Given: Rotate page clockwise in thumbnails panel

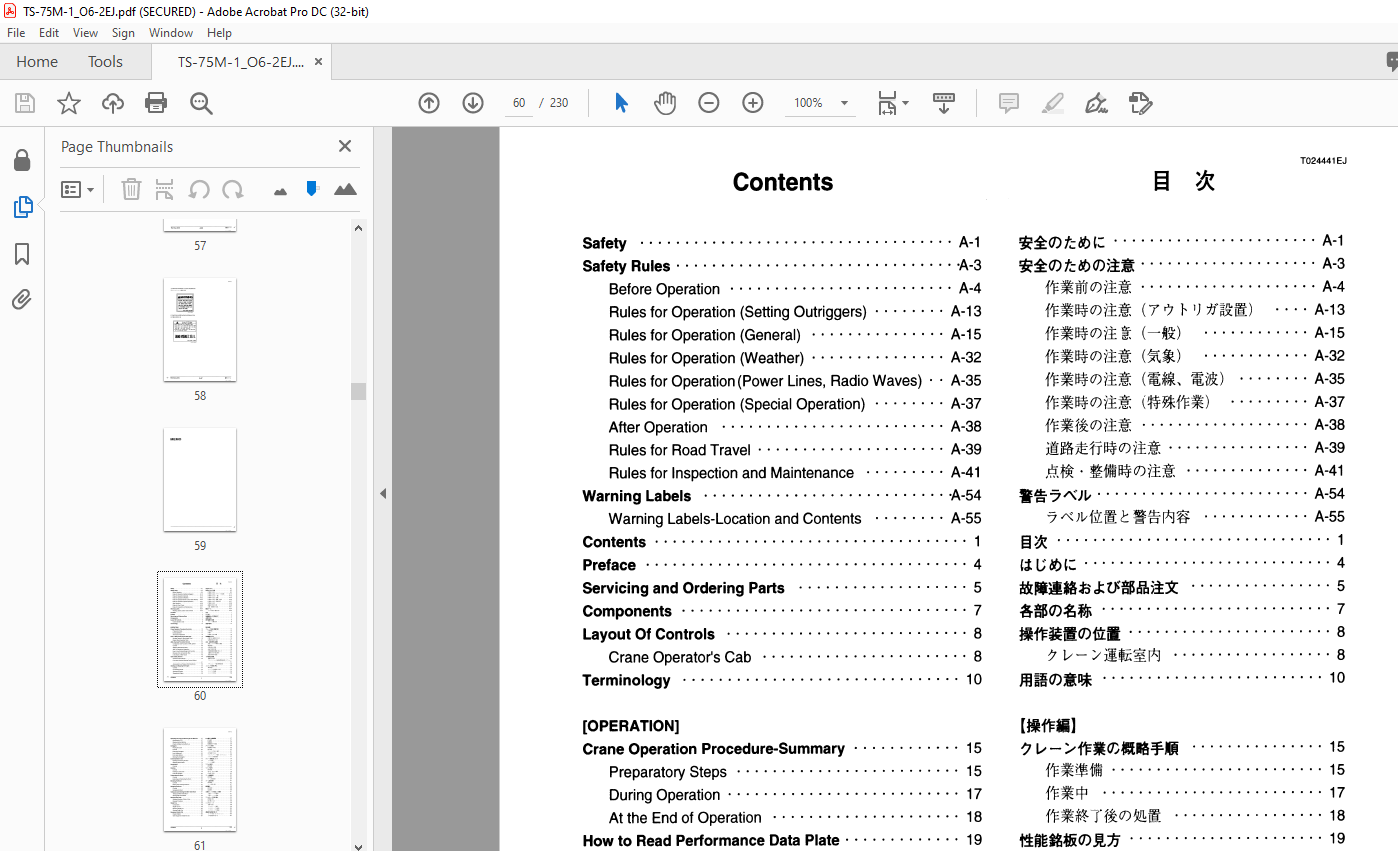Looking at the screenshot, I should pos(233,189).
